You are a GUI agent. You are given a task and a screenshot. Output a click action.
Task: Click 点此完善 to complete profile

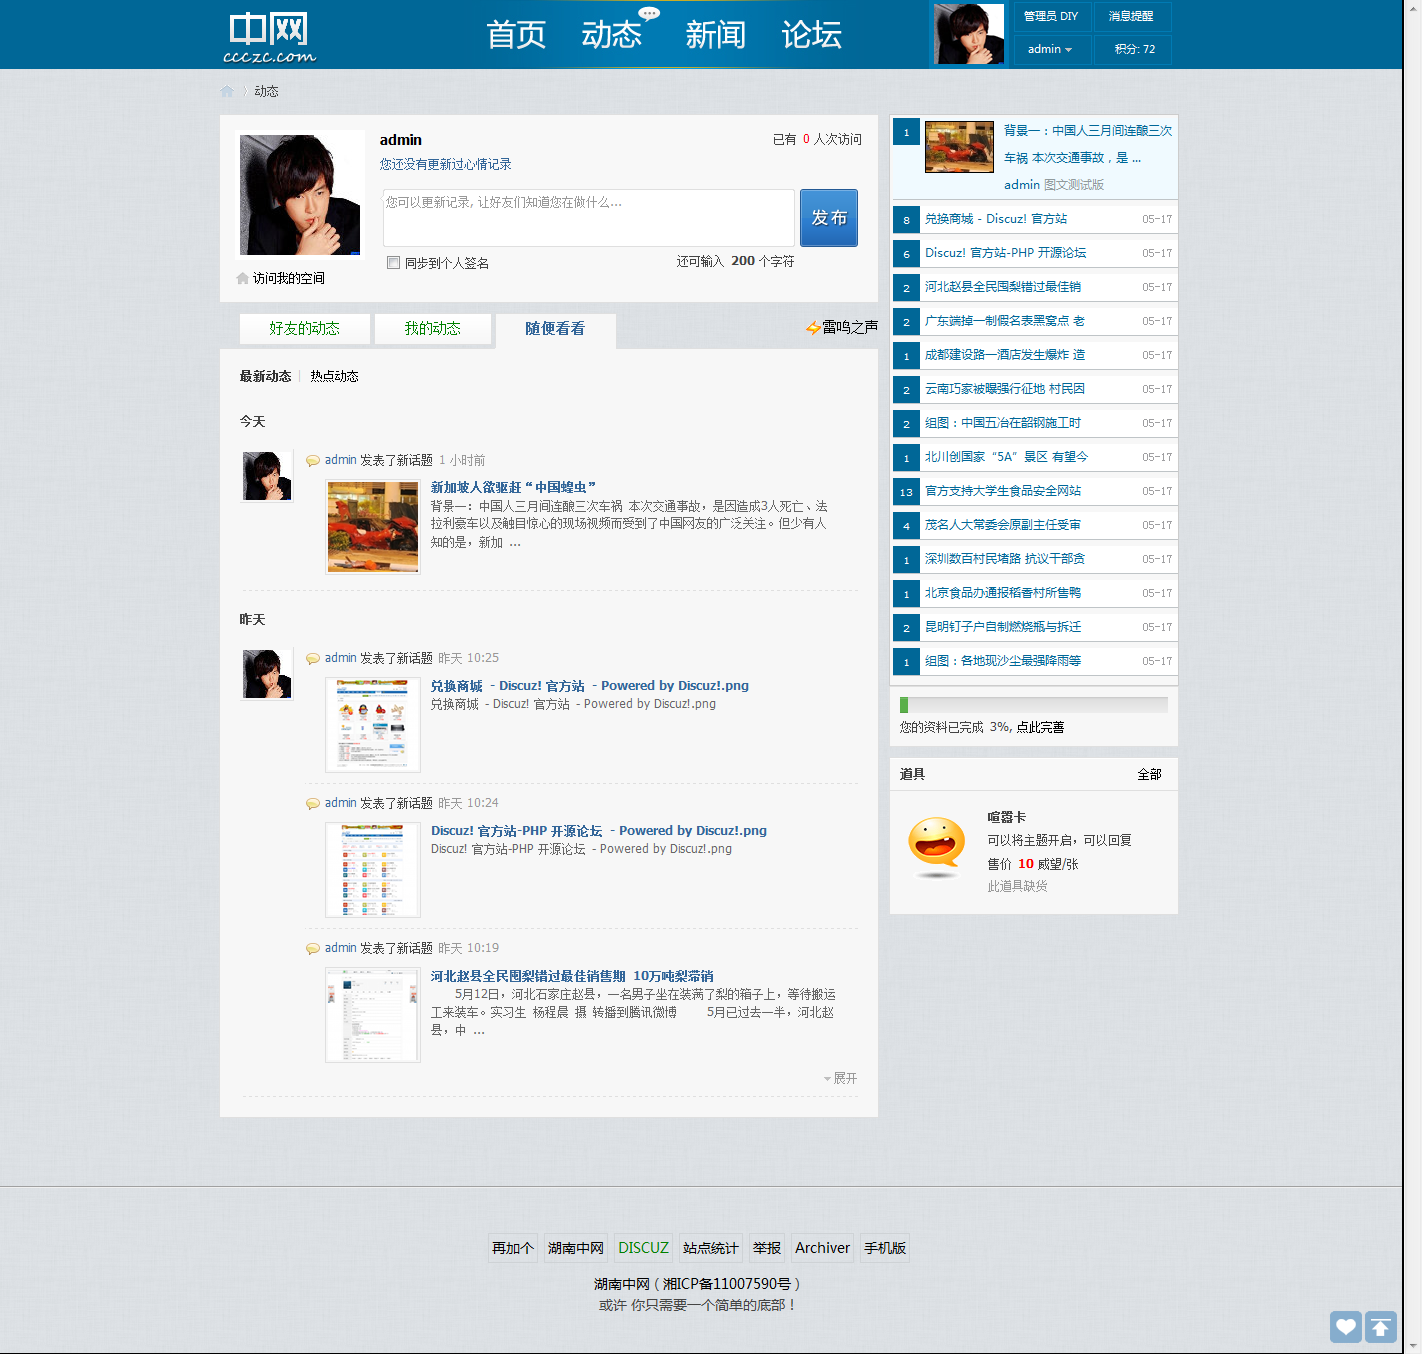[x=1040, y=727]
